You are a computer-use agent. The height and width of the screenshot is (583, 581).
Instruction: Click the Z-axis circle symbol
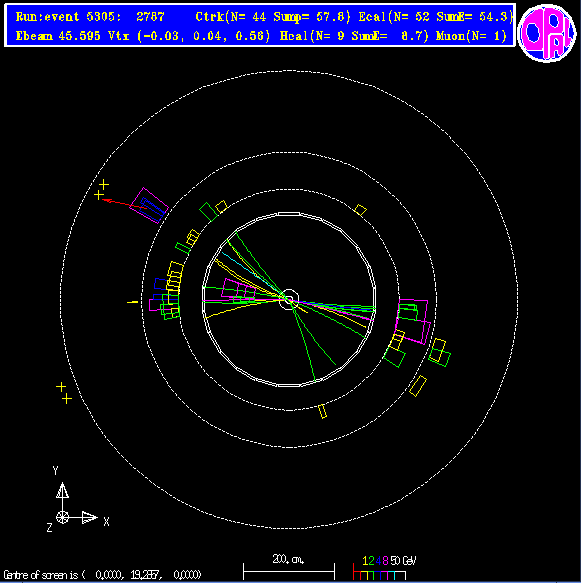coord(62,517)
